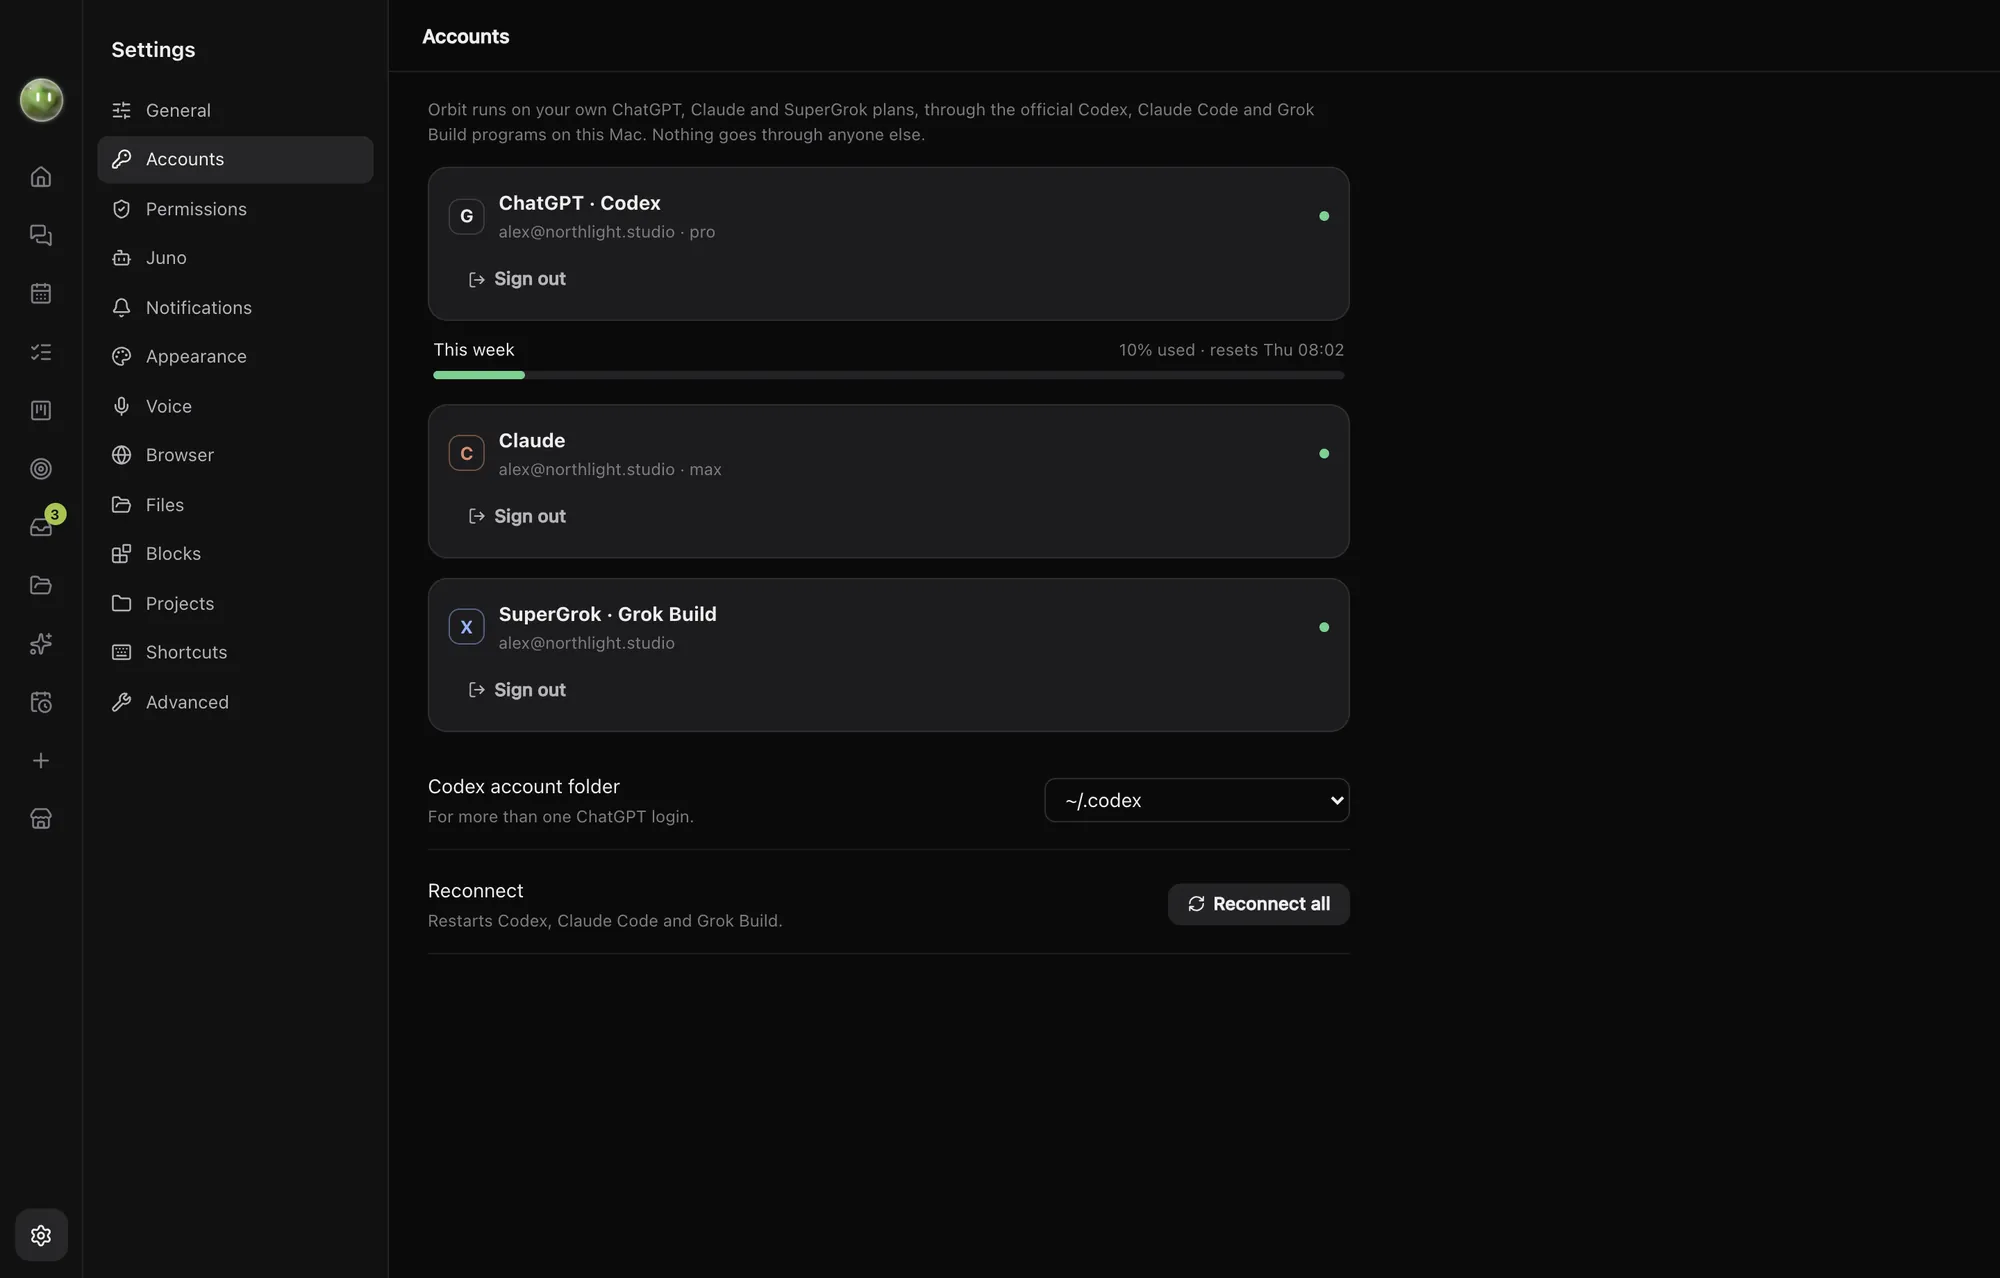Click the 'This week' label

pyautogui.click(x=473, y=350)
